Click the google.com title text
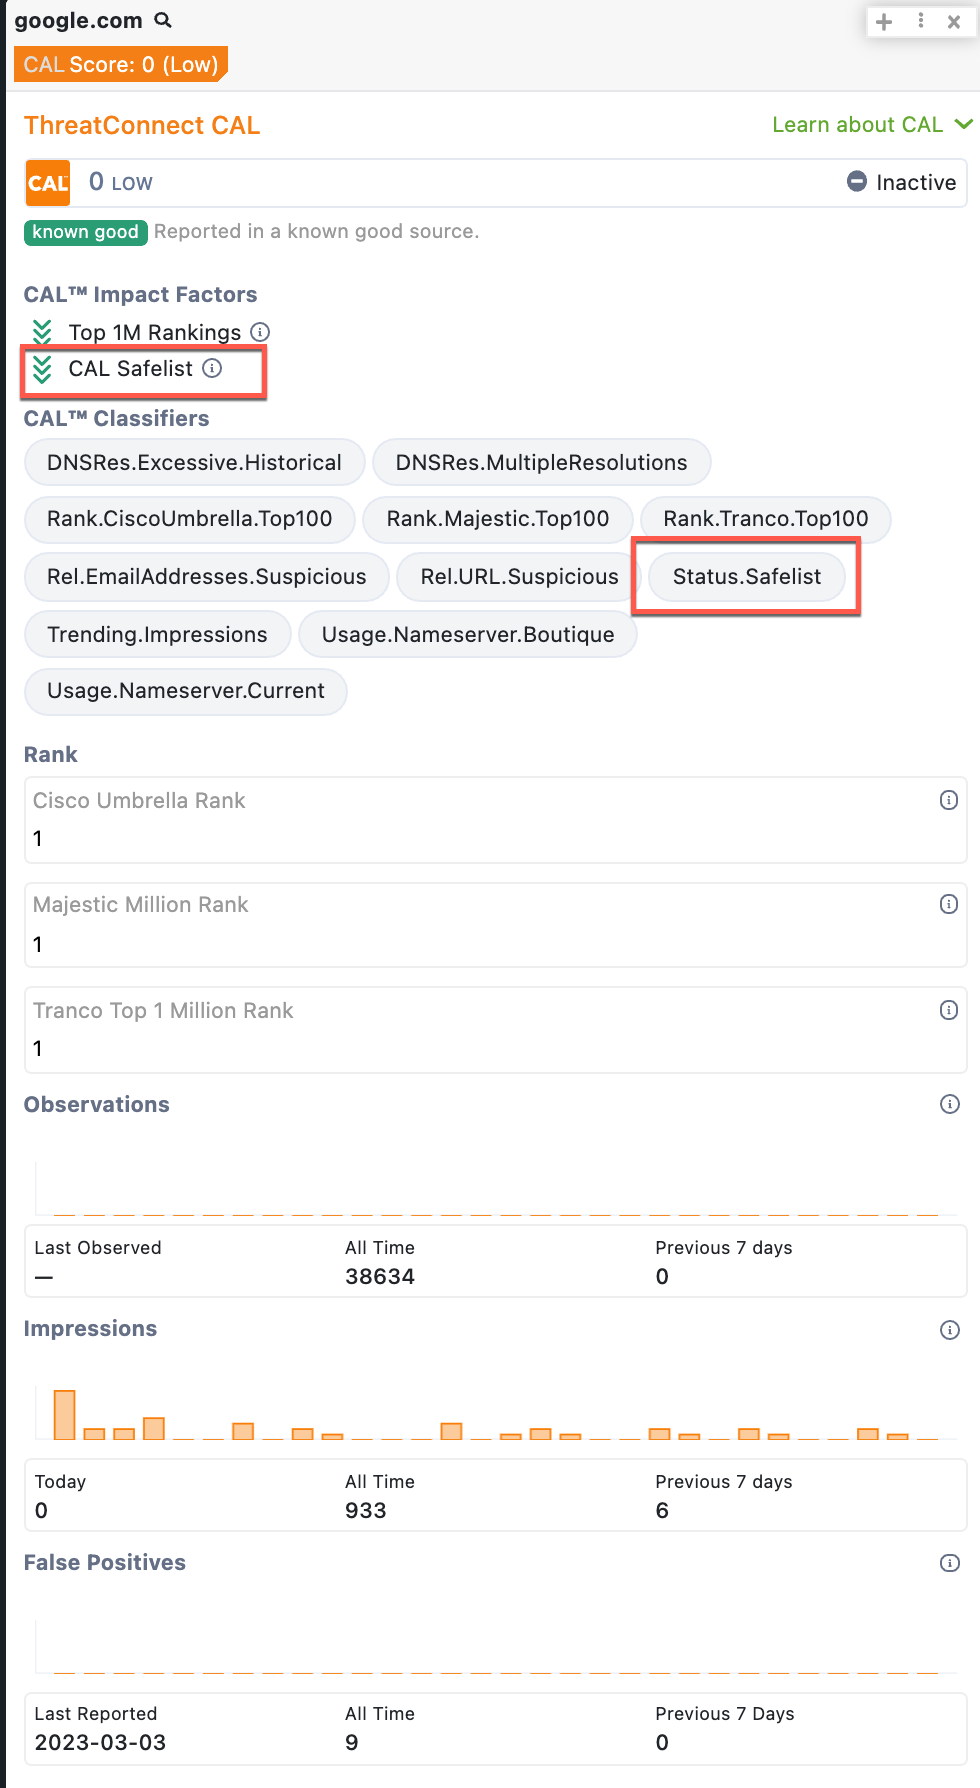The width and height of the screenshot is (980, 1788). 79,21
